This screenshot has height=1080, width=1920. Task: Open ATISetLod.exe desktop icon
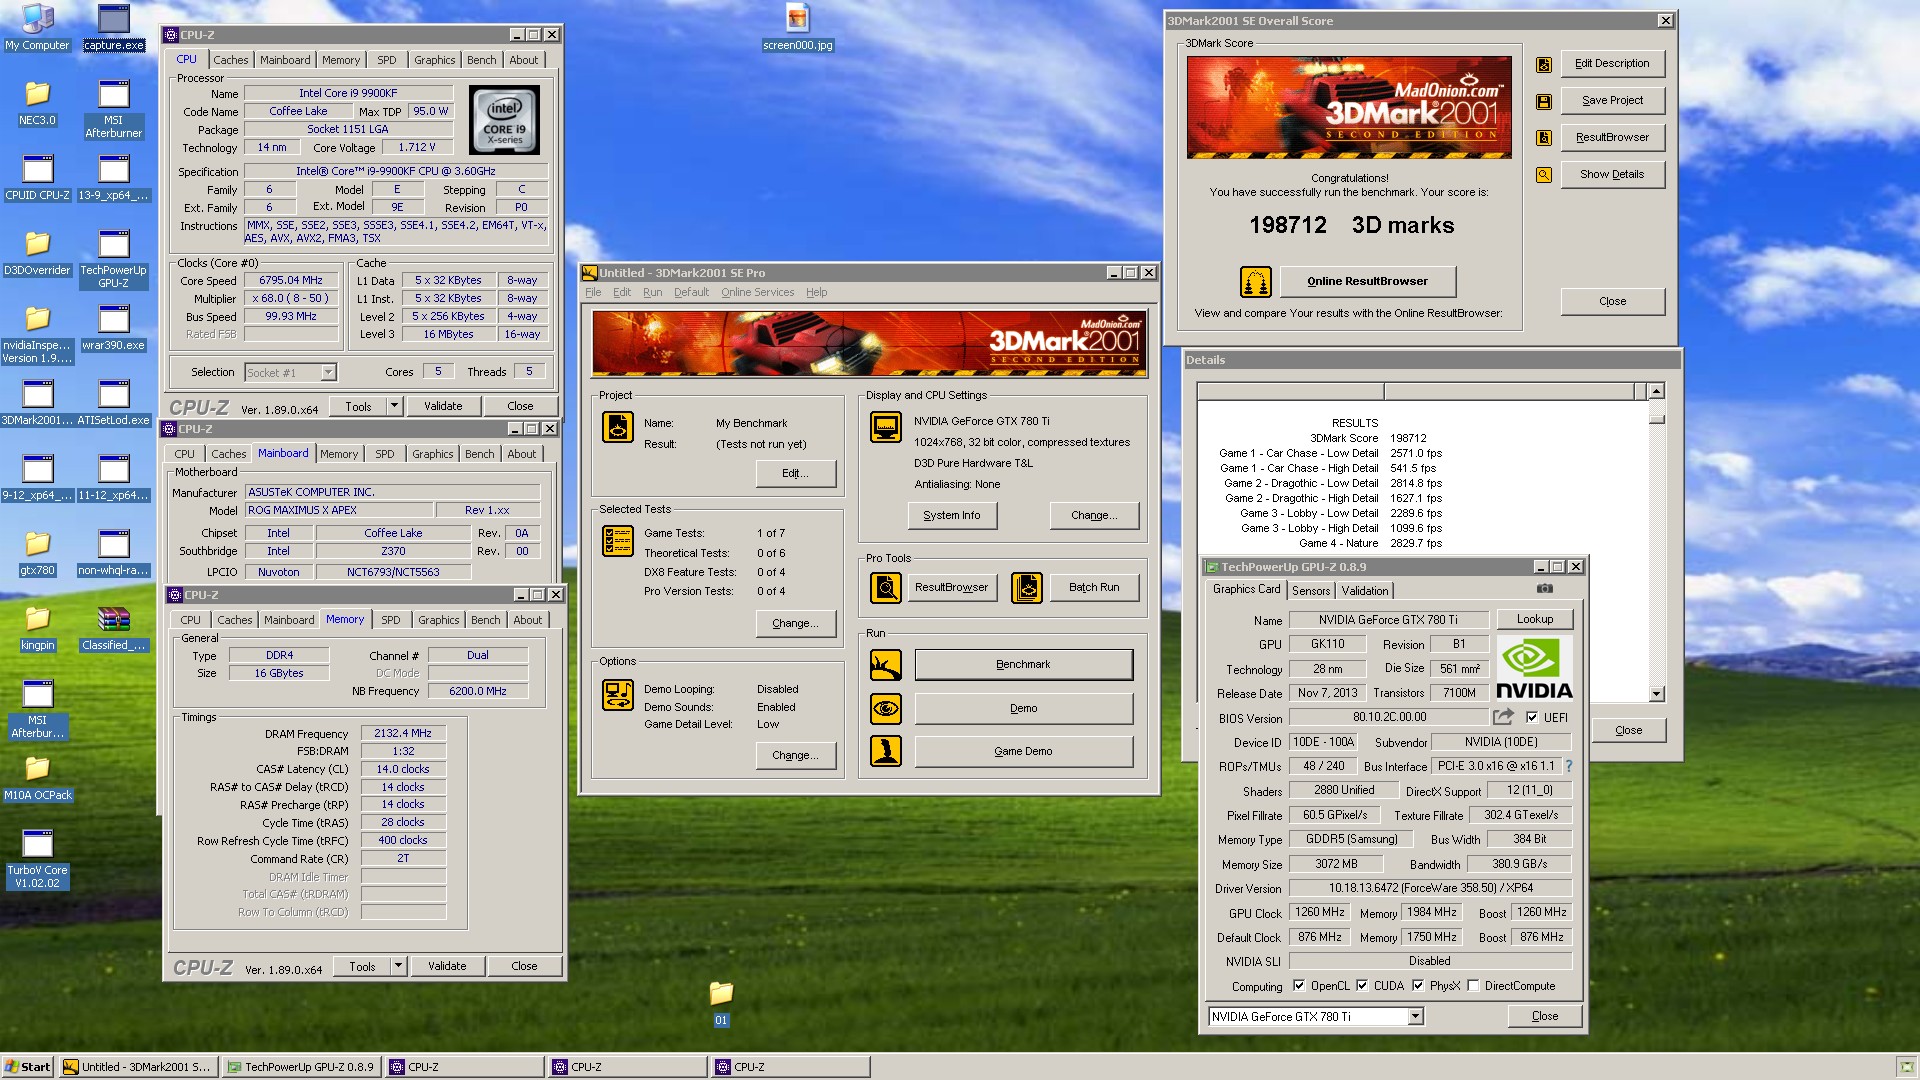coord(113,402)
